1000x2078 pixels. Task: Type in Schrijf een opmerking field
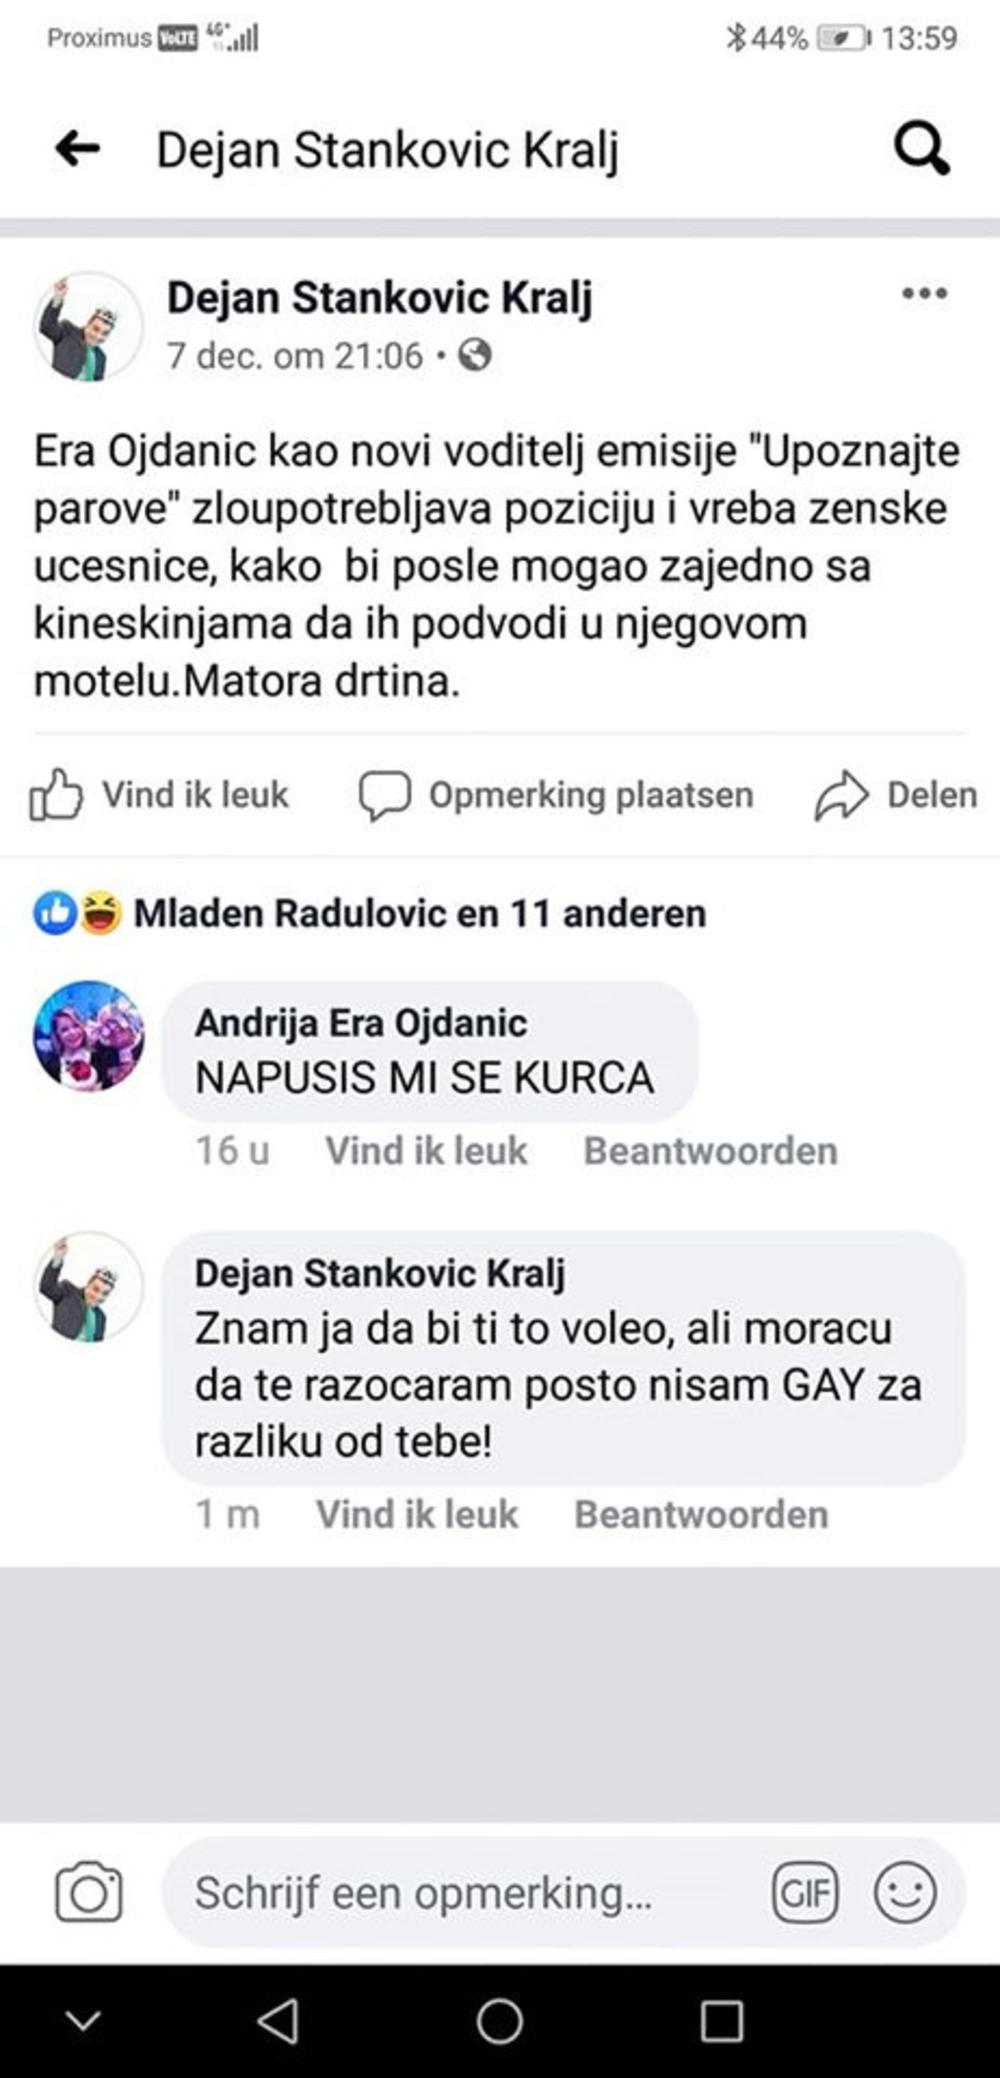tap(460, 1892)
